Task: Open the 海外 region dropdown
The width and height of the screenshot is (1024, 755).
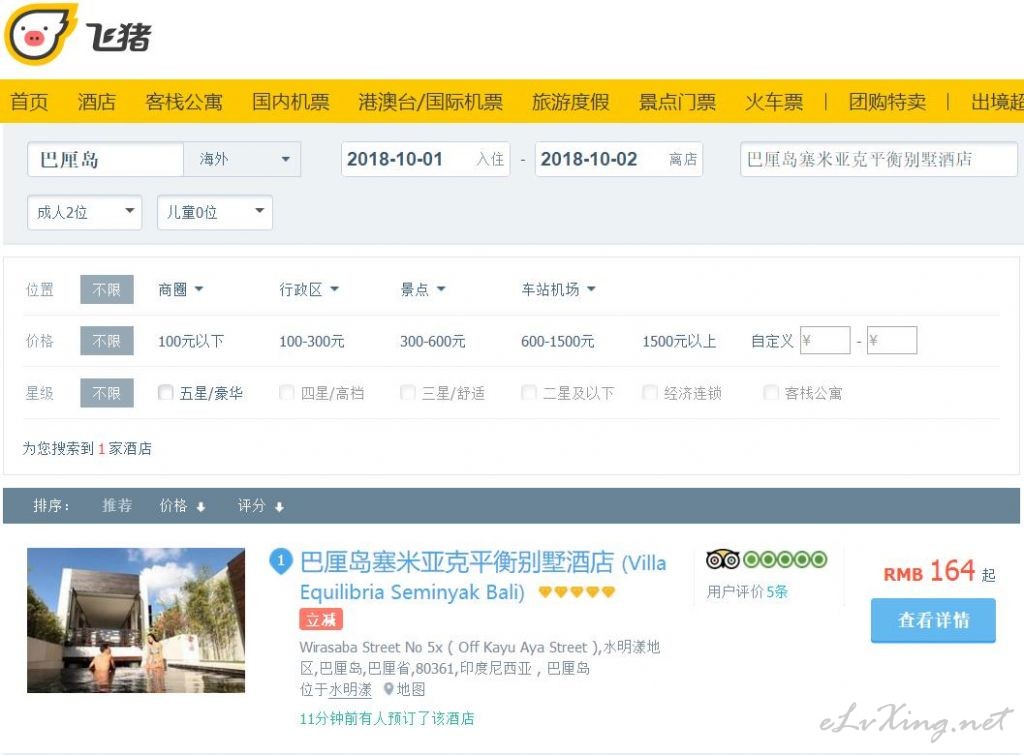Action: (x=242, y=159)
